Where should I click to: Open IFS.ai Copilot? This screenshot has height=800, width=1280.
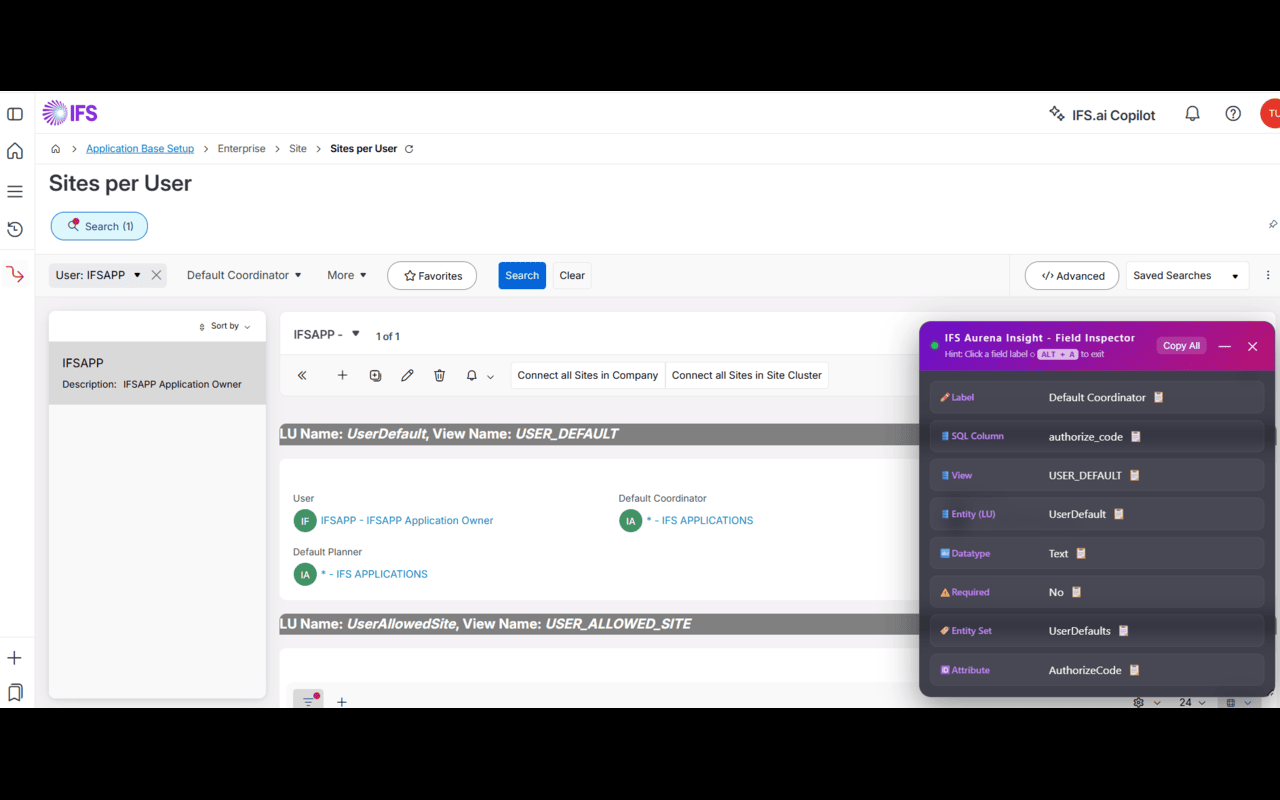(x=1102, y=115)
